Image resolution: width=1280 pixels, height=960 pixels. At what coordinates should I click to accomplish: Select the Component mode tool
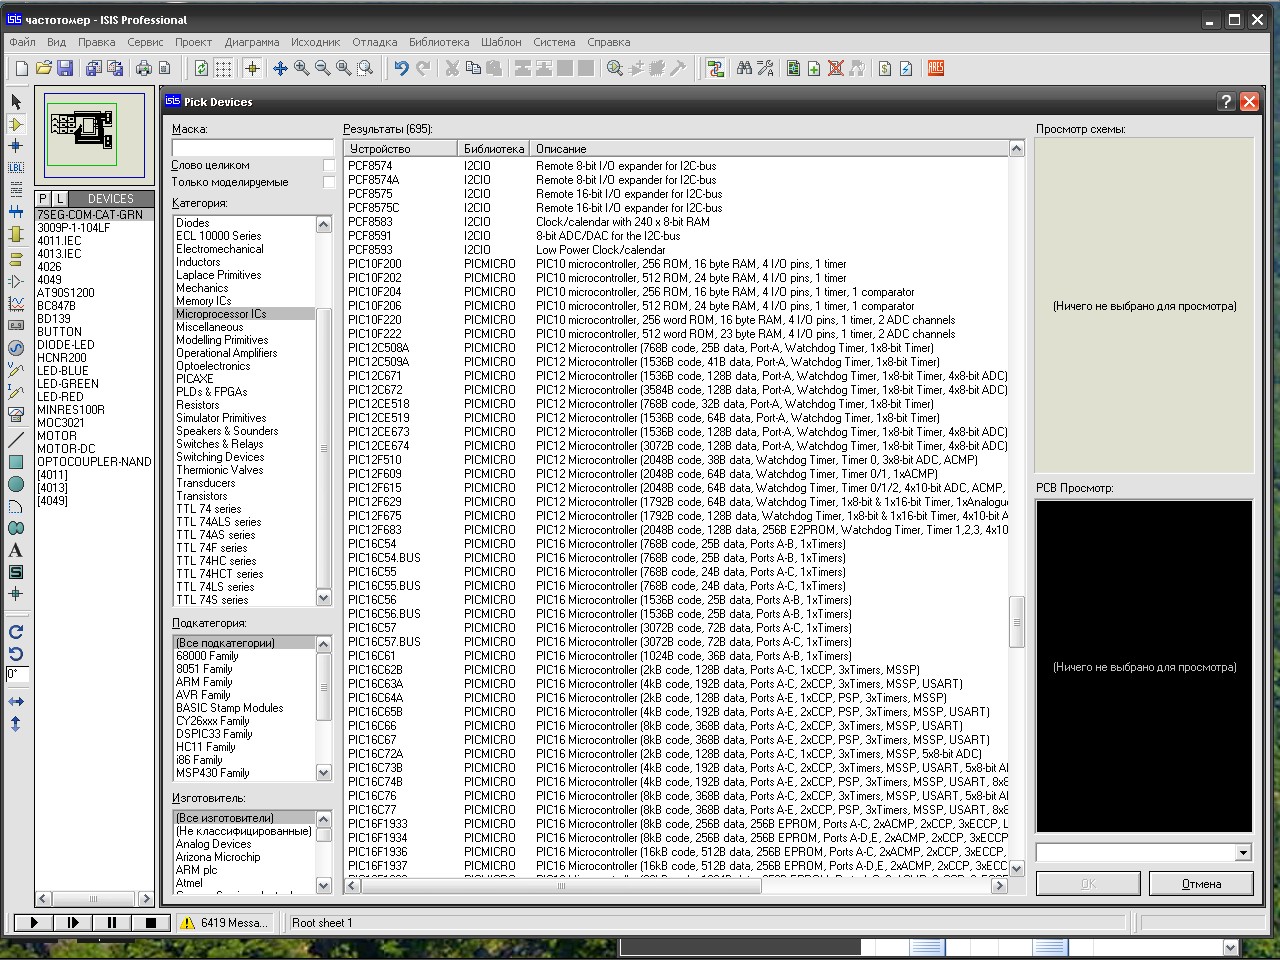[16, 124]
